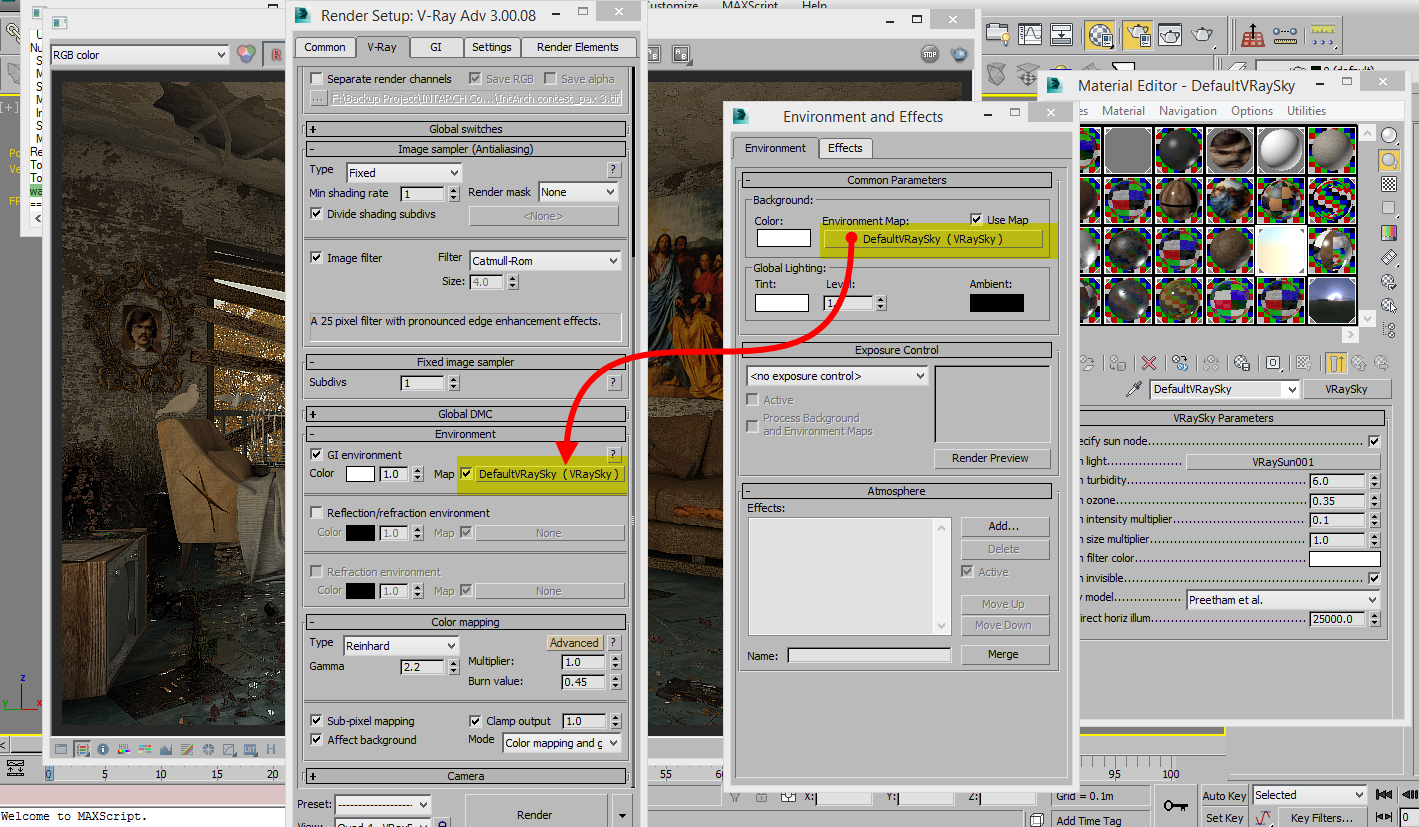Open the Rendered Frame Window icon
The height and width of the screenshot is (827, 1419).
point(1170,35)
